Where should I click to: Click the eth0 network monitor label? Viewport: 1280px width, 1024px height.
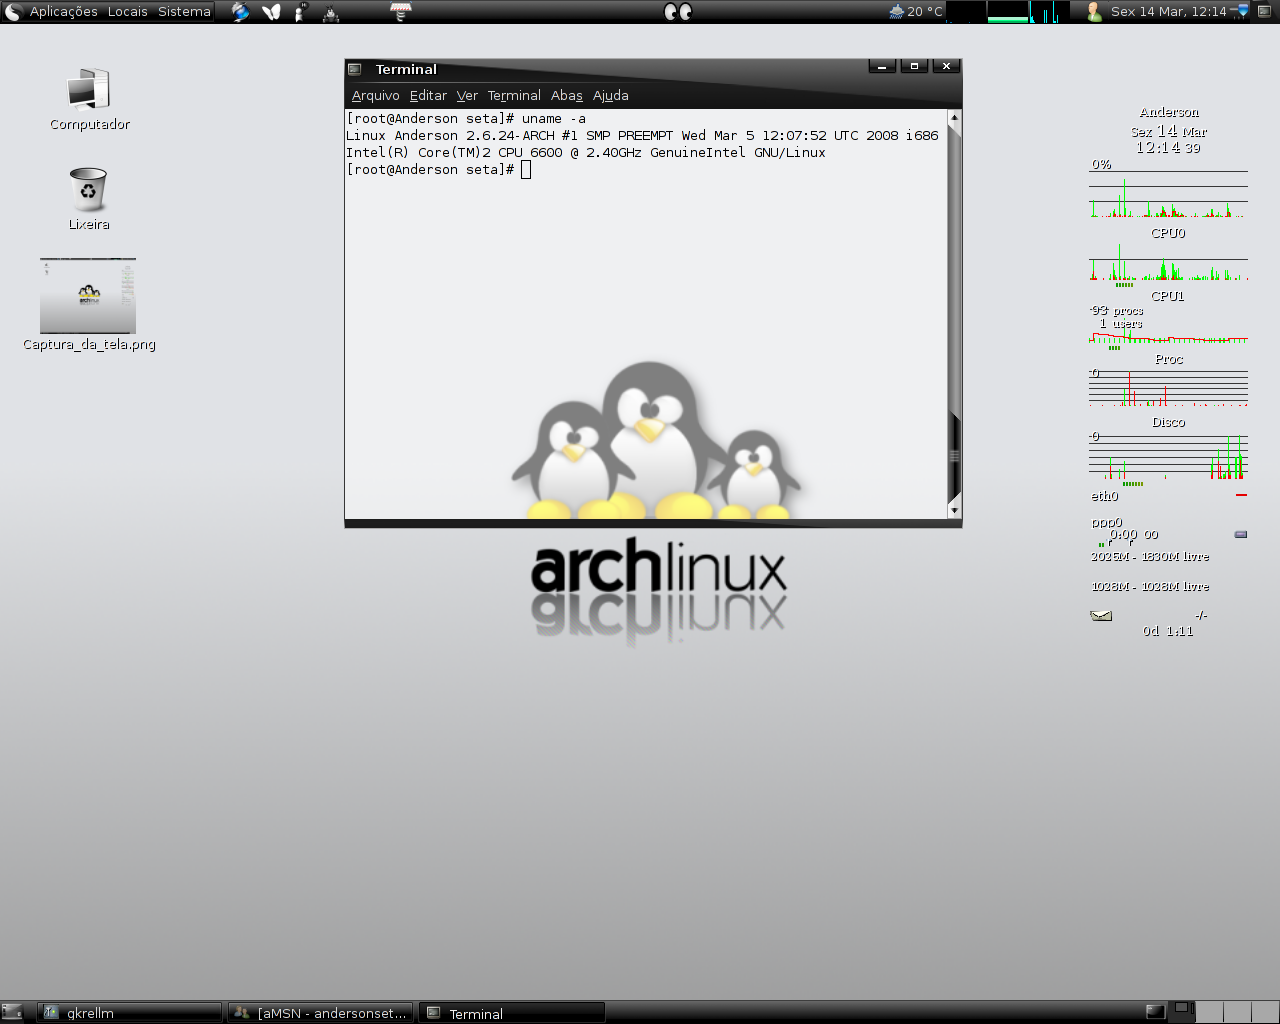point(1104,496)
